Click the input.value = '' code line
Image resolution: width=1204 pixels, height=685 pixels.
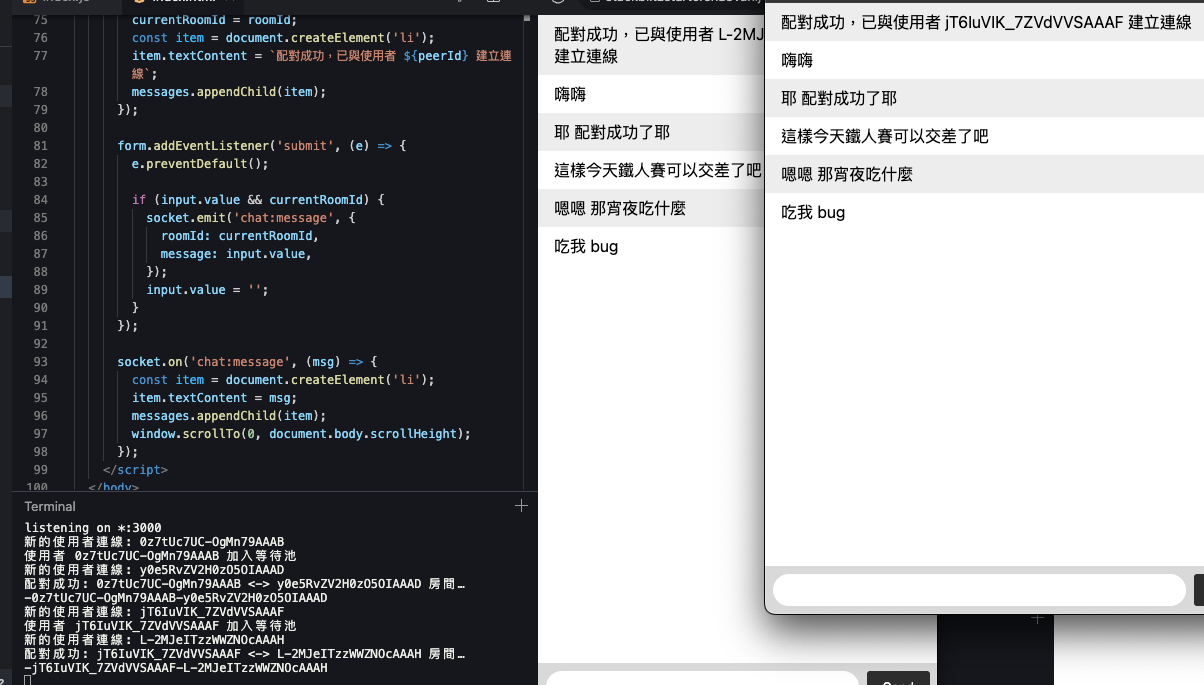(x=207, y=290)
